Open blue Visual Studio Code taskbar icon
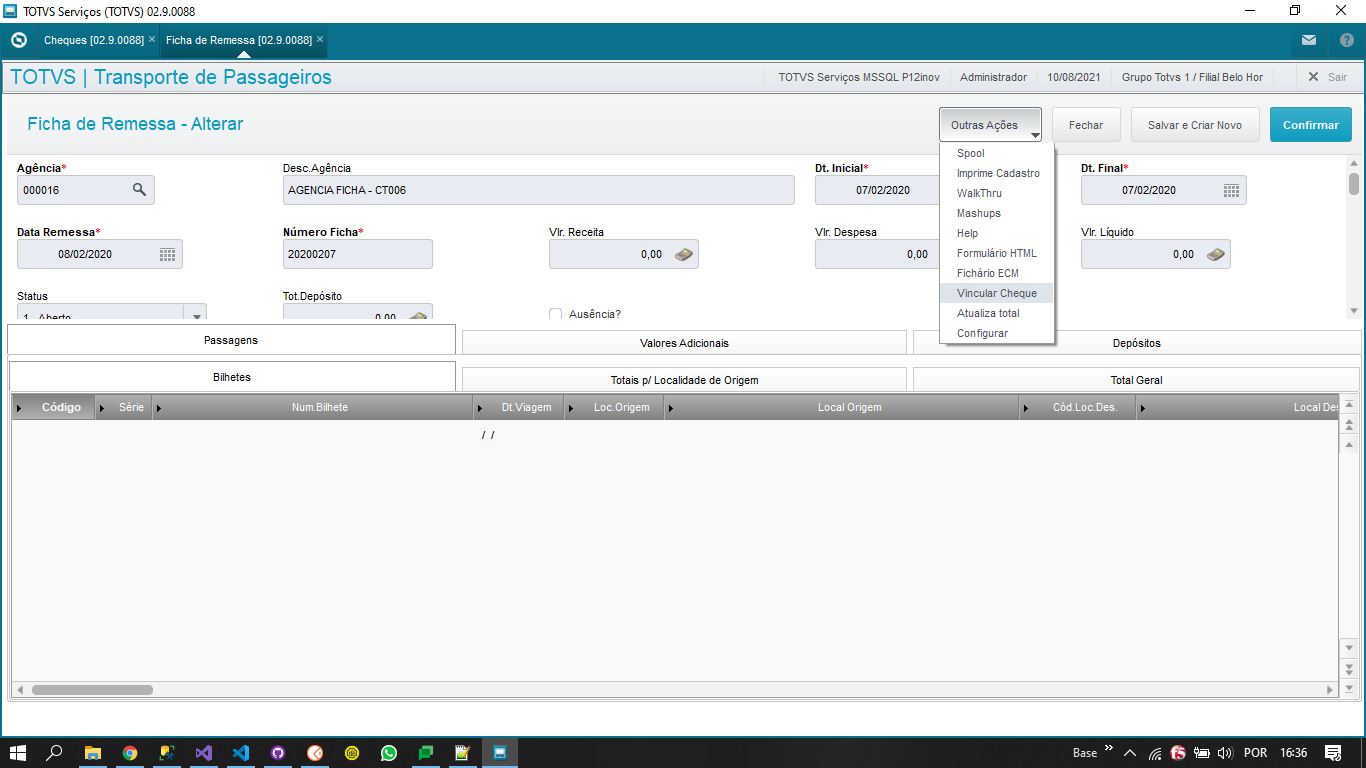This screenshot has width=1366, height=768. [x=241, y=753]
